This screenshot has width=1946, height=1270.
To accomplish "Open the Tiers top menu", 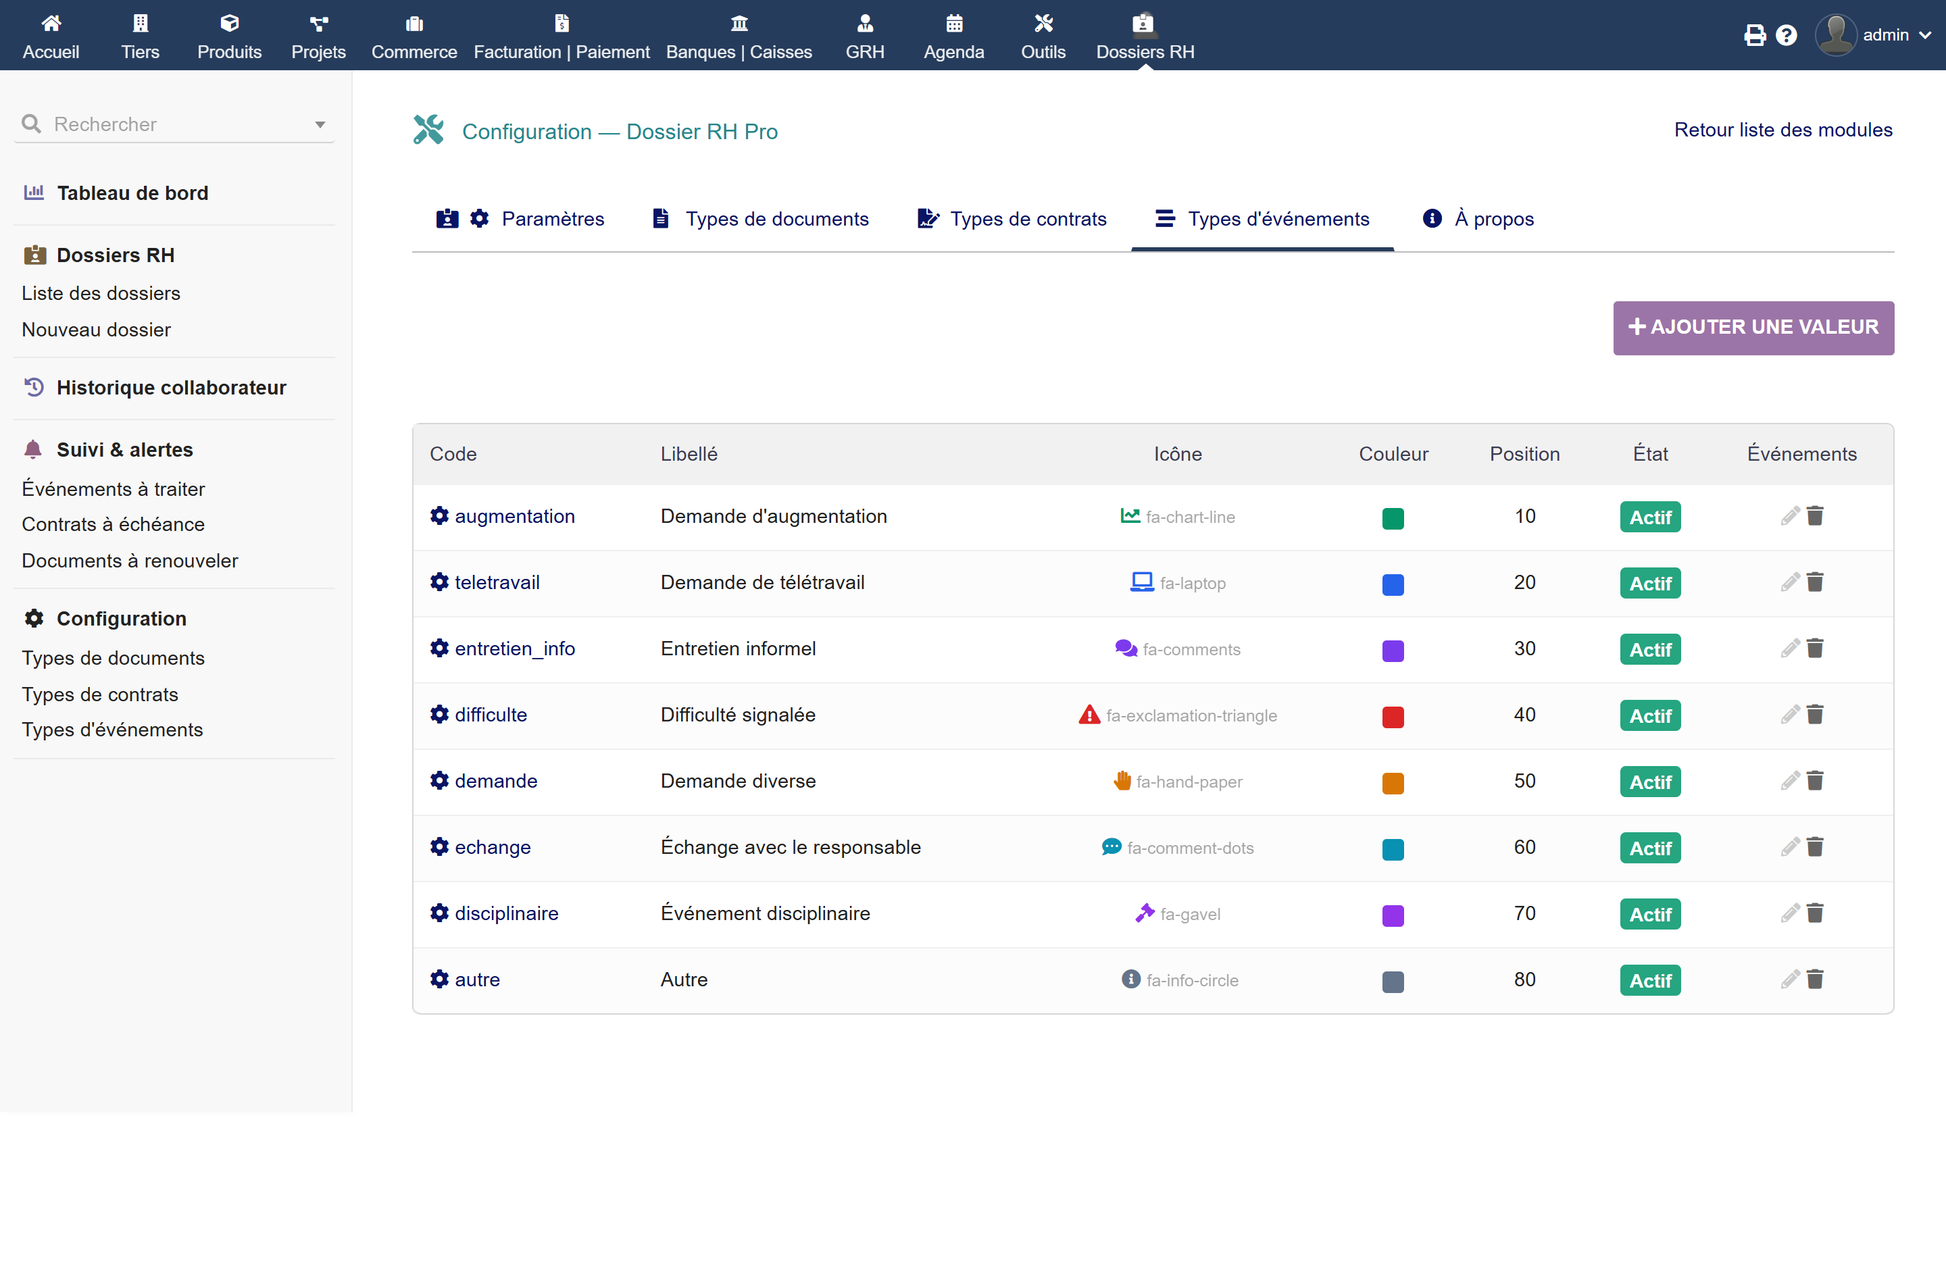I will coord(140,36).
